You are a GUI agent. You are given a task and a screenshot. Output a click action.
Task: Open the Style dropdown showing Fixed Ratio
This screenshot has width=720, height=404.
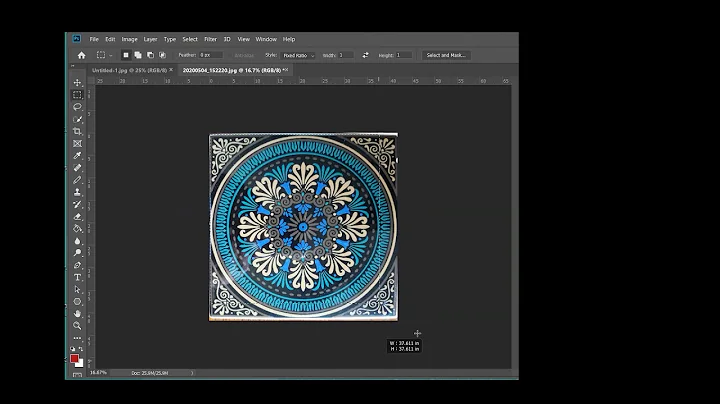point(298,55)
